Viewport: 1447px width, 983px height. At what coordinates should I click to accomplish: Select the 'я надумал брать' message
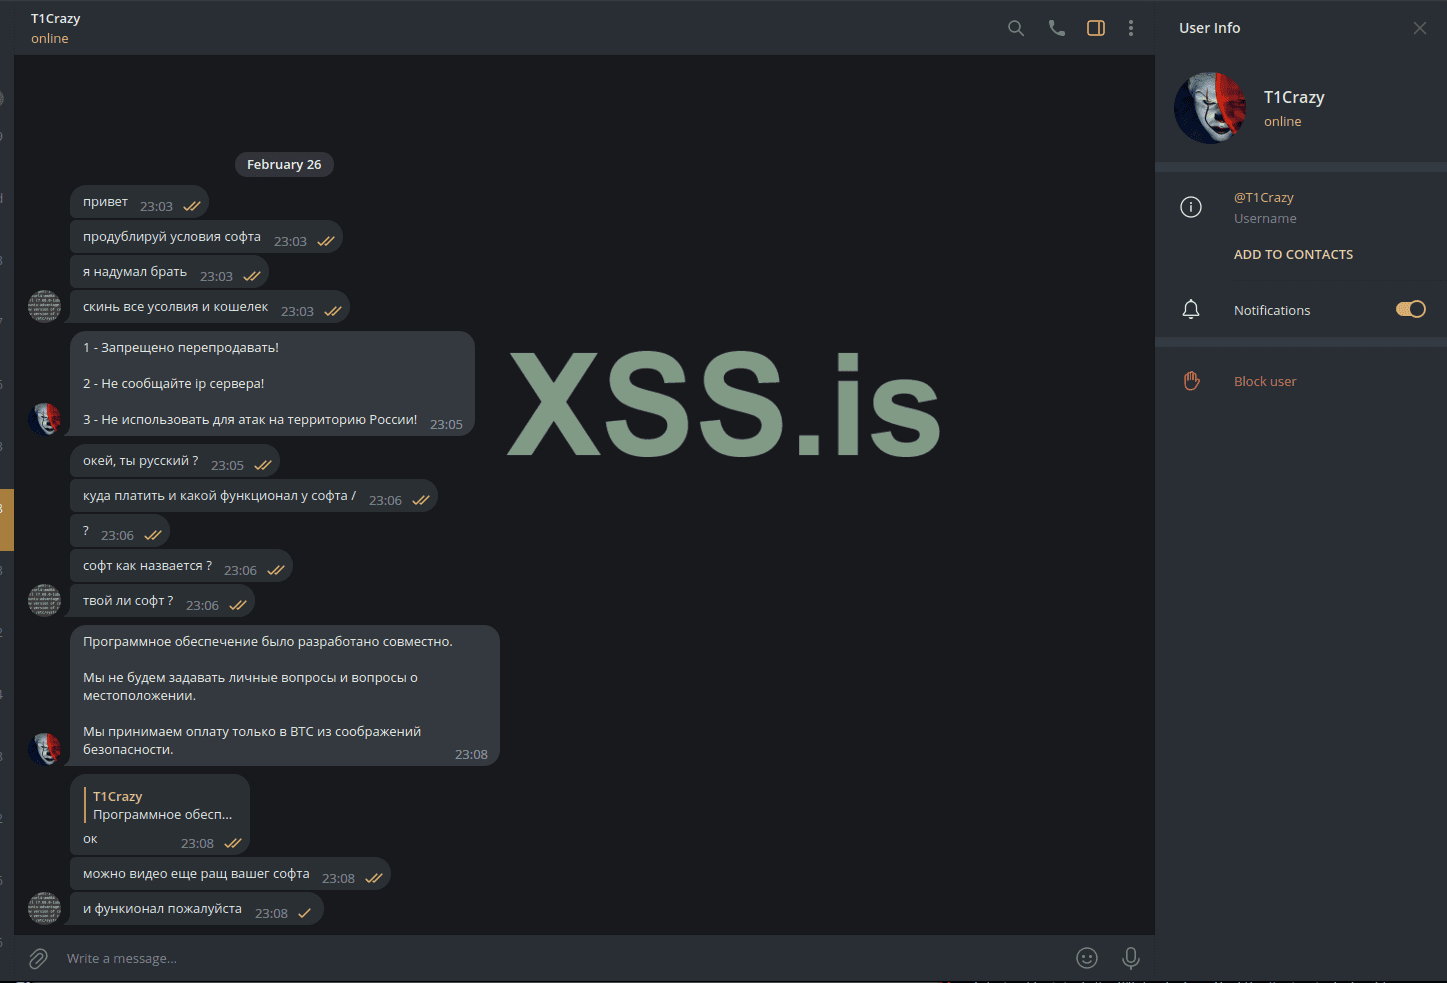pyautogui.click(x=169, y=273)
